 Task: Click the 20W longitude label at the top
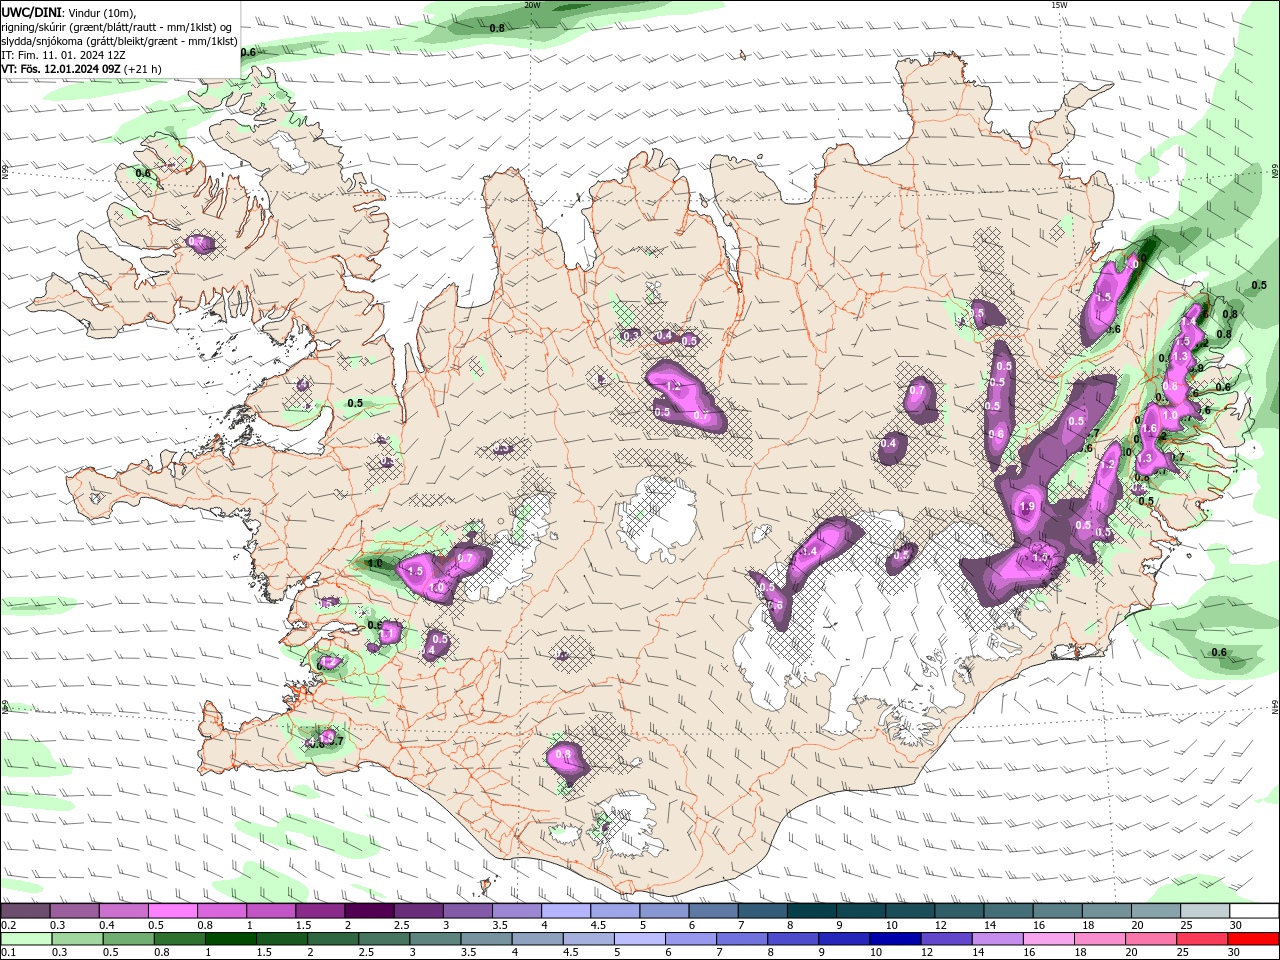[532, 5]
